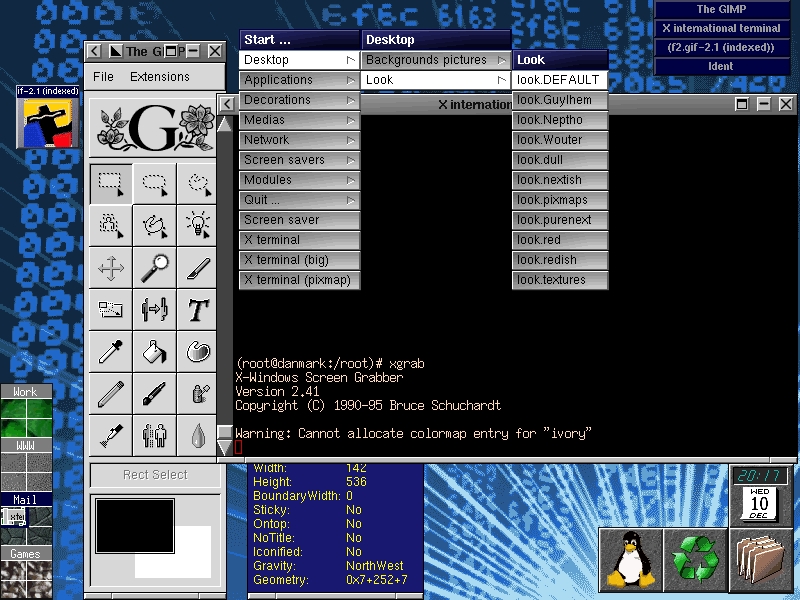Viewport: 800px width, 600px height.
Task: Activate the Paintbrush tool
Action: tap(154, 393)
